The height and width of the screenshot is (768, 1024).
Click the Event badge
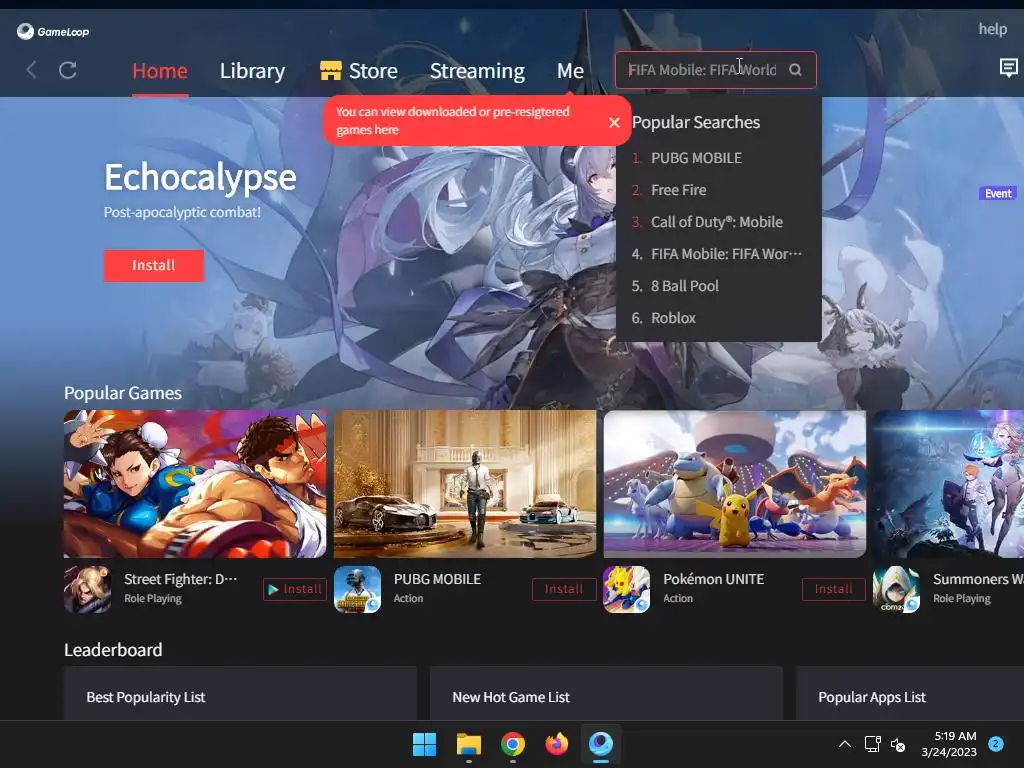tap(997, 193)
